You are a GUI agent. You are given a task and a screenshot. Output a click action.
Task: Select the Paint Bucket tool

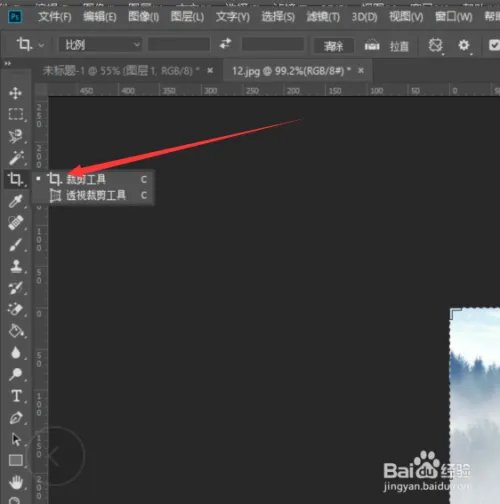coord(16,331)
